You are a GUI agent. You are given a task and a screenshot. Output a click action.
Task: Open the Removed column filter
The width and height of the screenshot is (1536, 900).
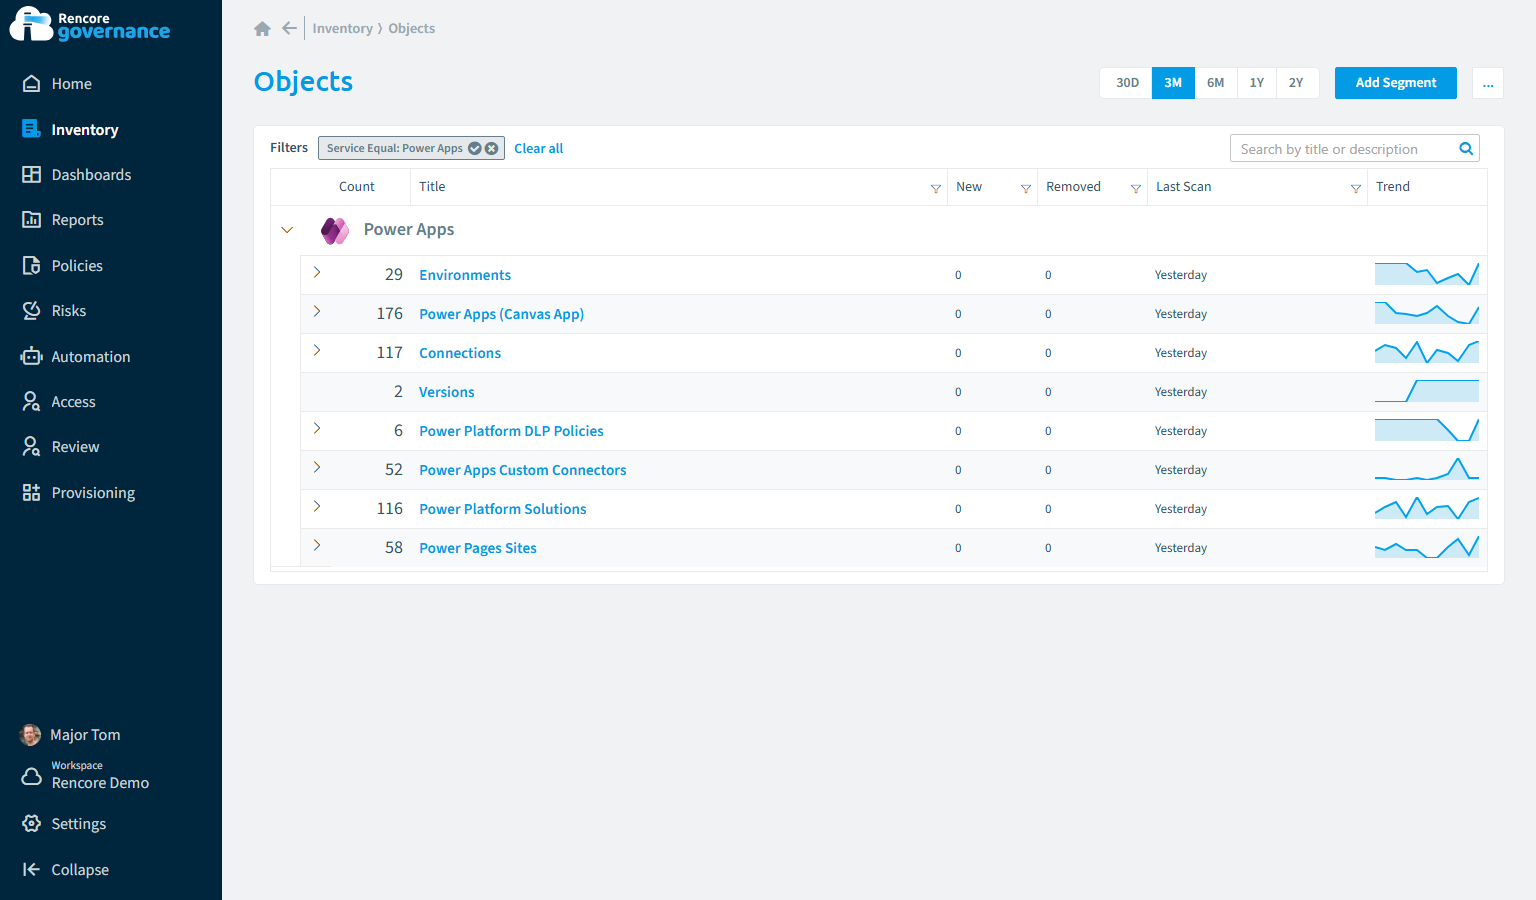(1136, 188)
